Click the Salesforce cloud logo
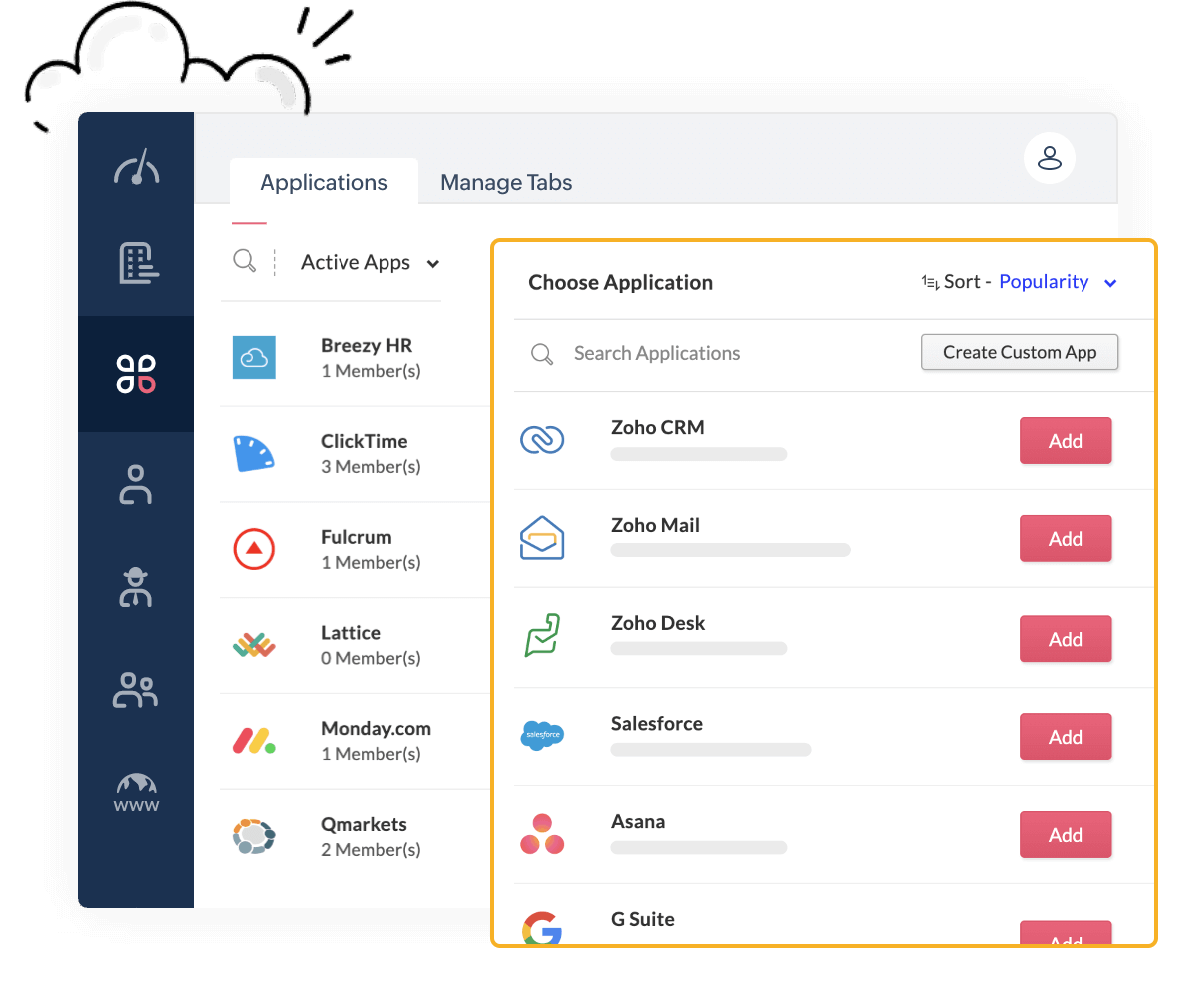The height and width of the screenshot is (986, 1196). 542,735
